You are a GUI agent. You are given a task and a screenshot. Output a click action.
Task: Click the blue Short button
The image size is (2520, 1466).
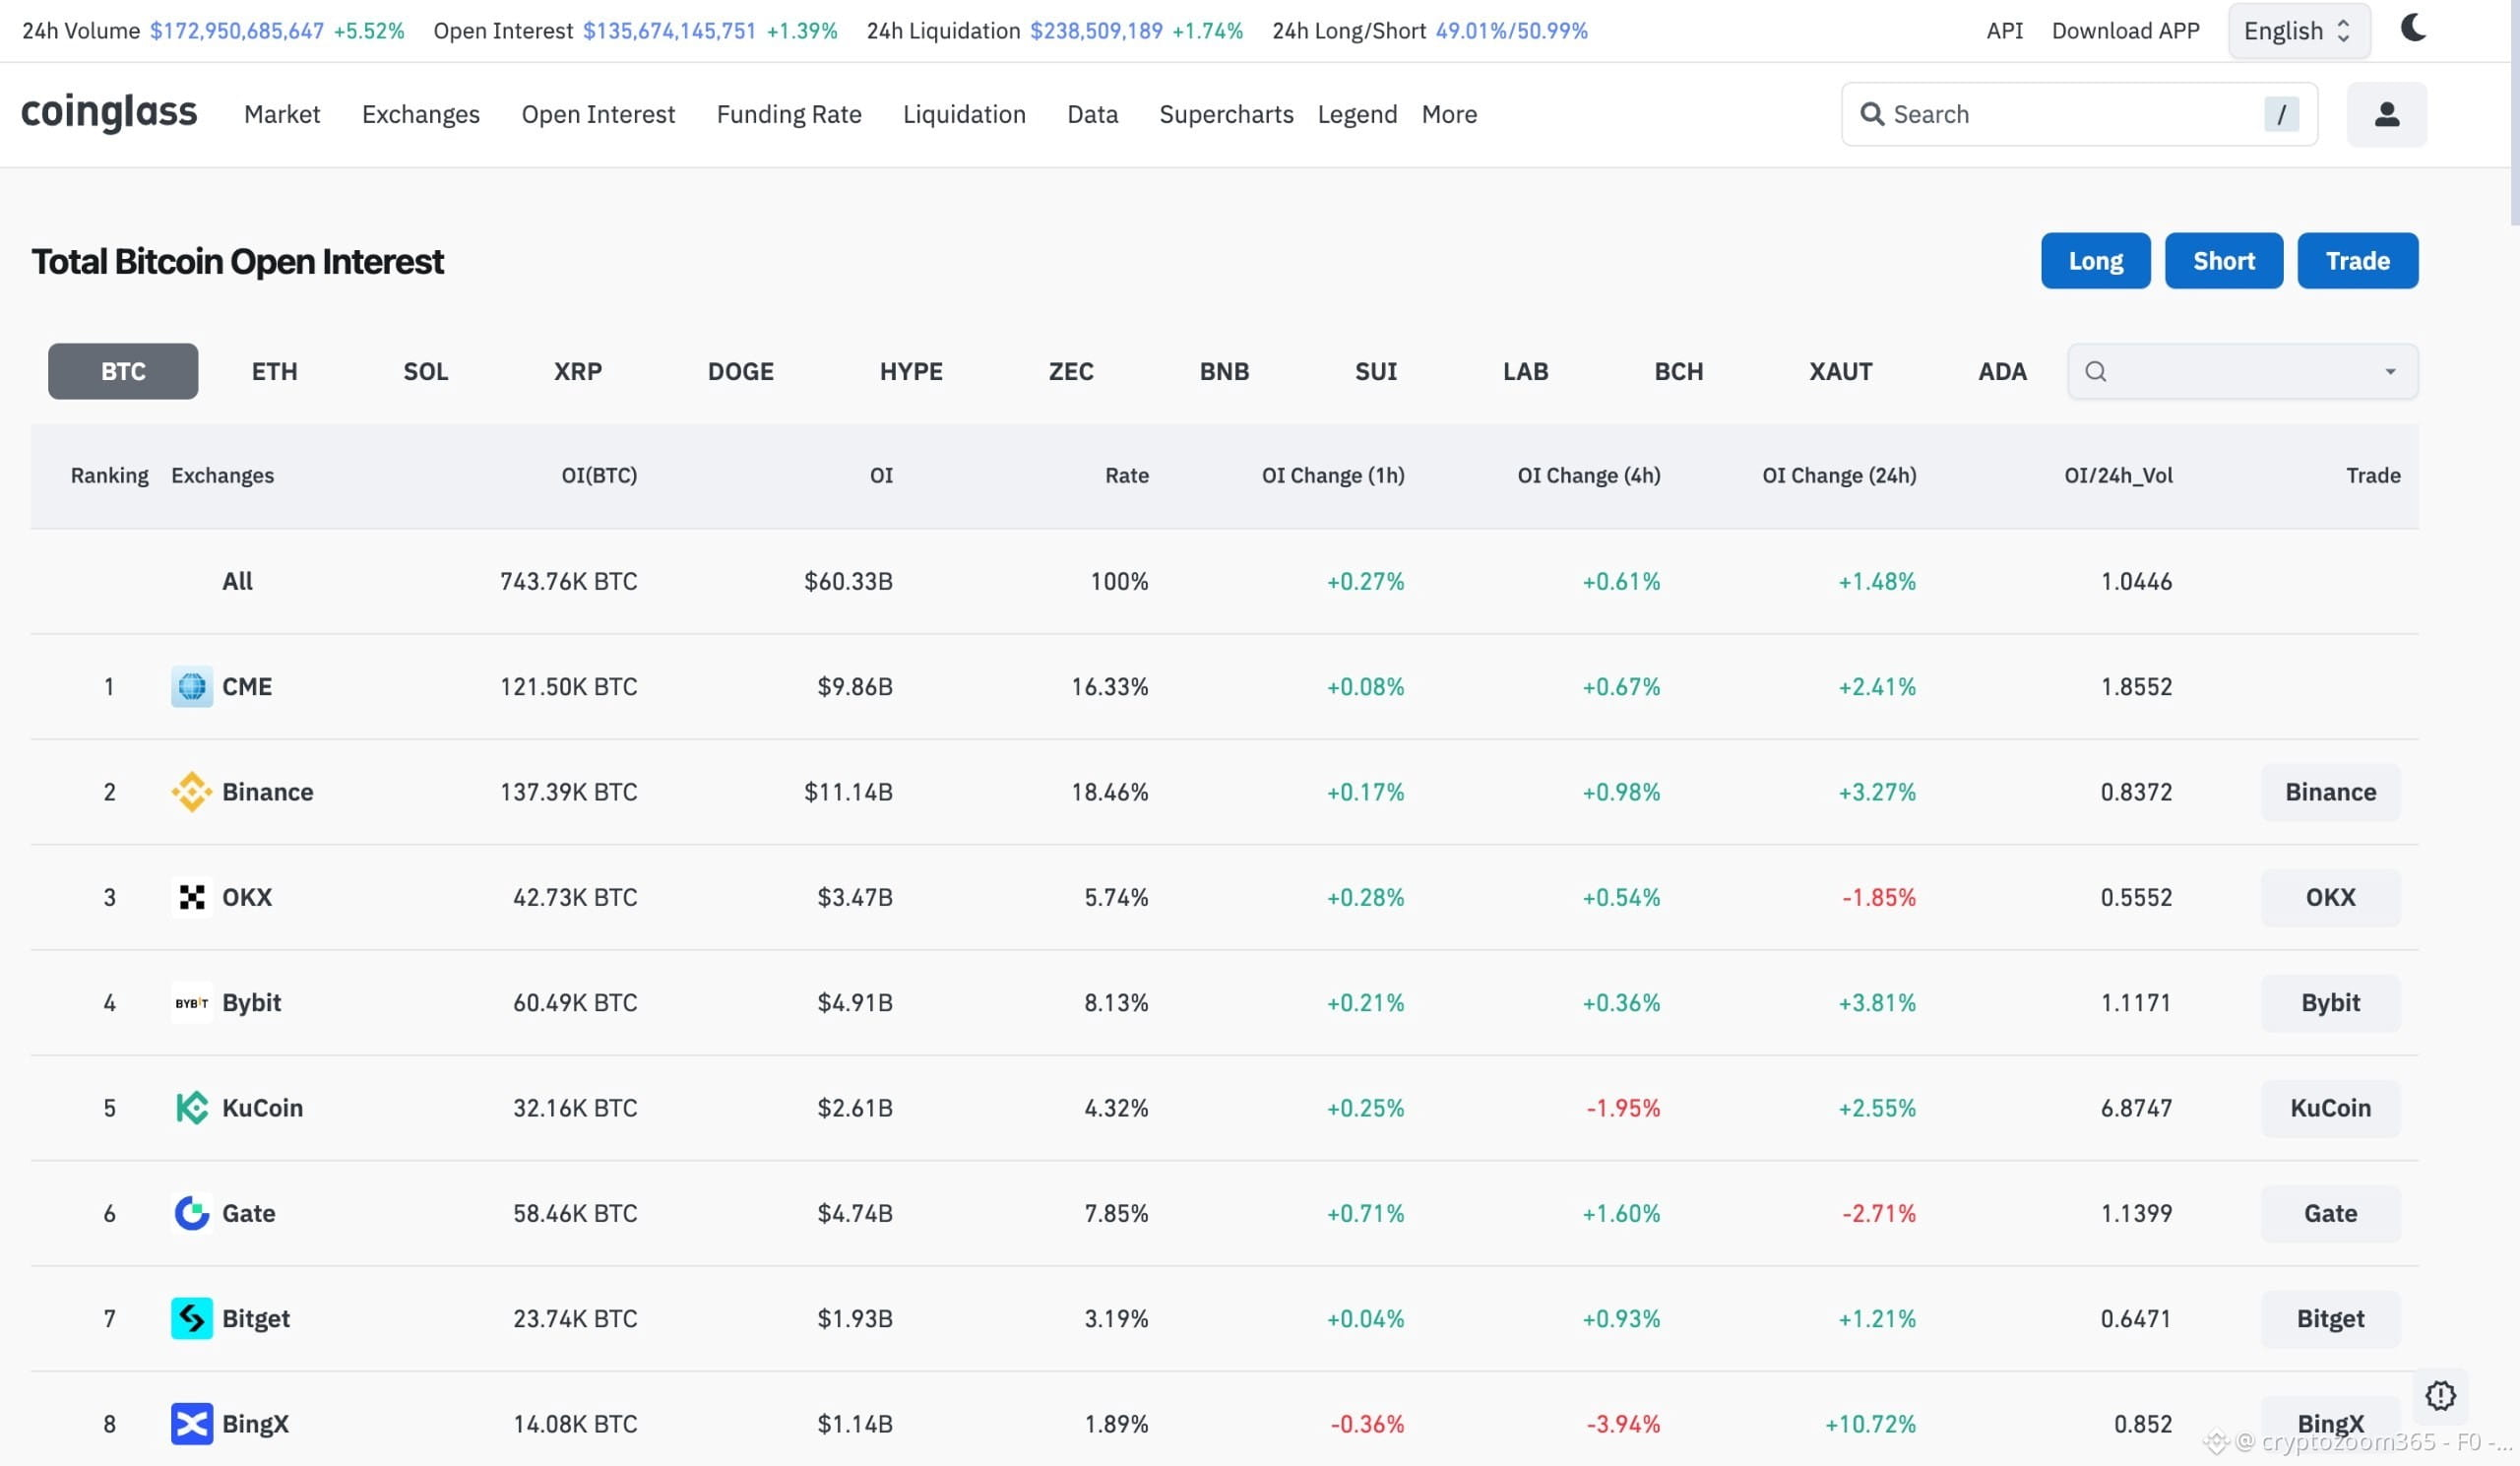pos(2223,261)
